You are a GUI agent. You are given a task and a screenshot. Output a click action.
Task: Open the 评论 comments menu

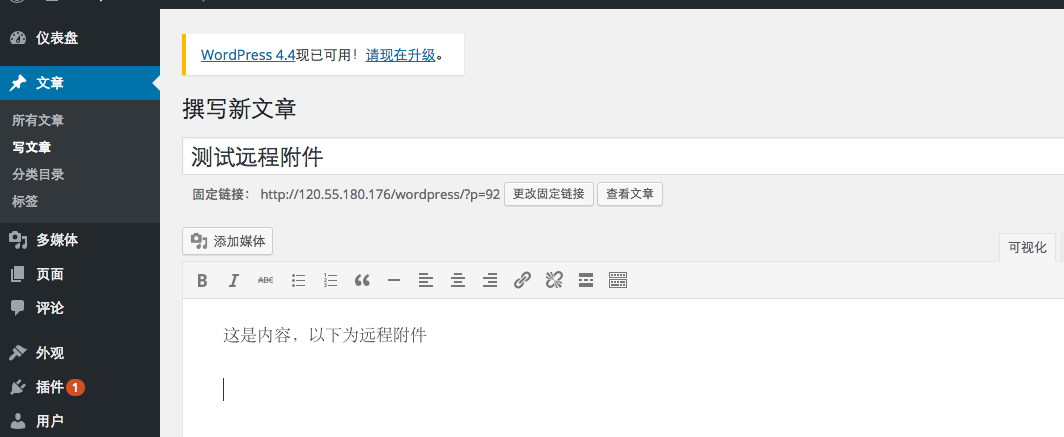point(79,308)
